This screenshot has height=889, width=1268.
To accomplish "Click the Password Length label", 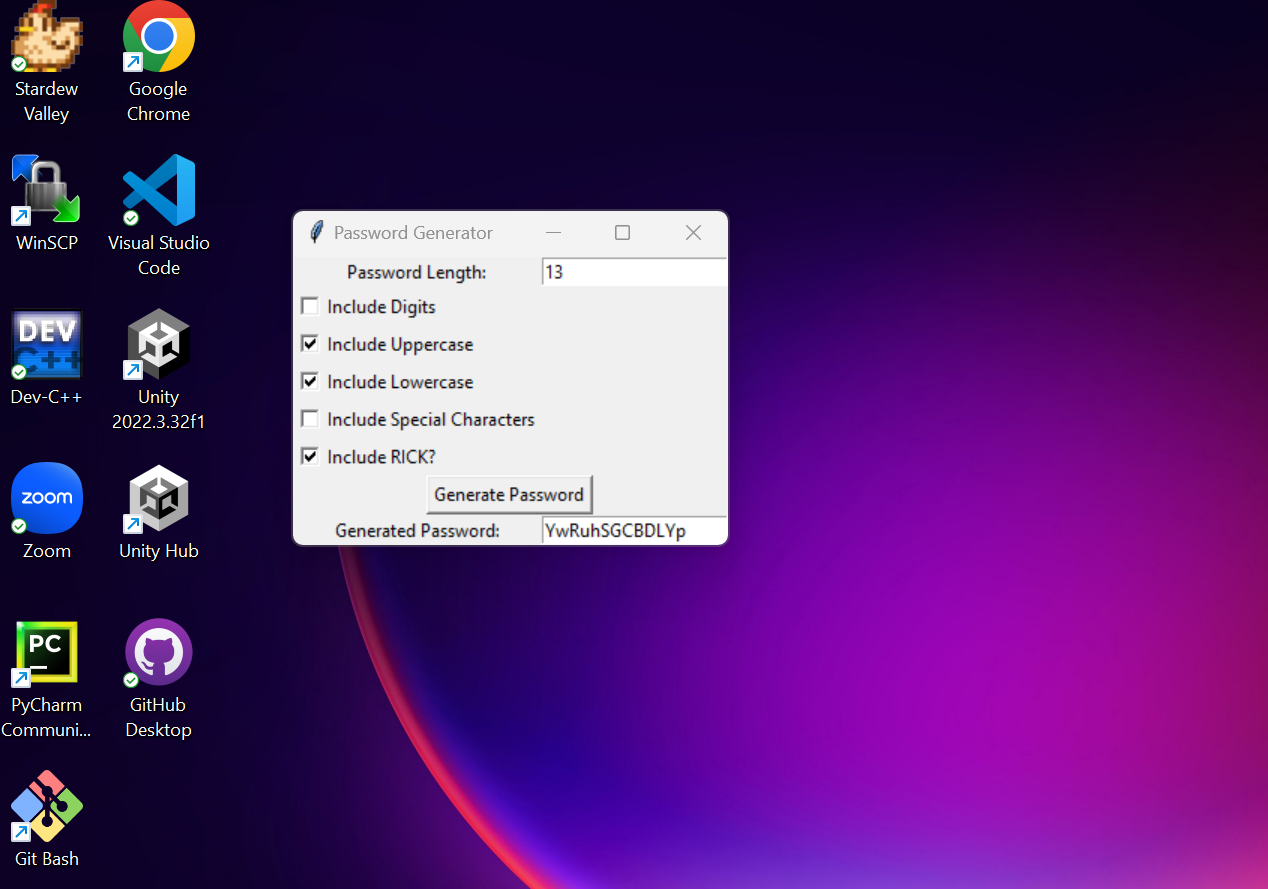I will tap(417, 272).
